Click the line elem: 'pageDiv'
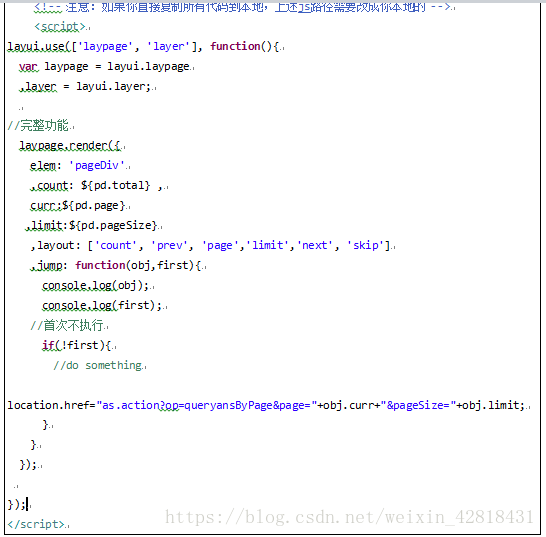 (78, 165)
